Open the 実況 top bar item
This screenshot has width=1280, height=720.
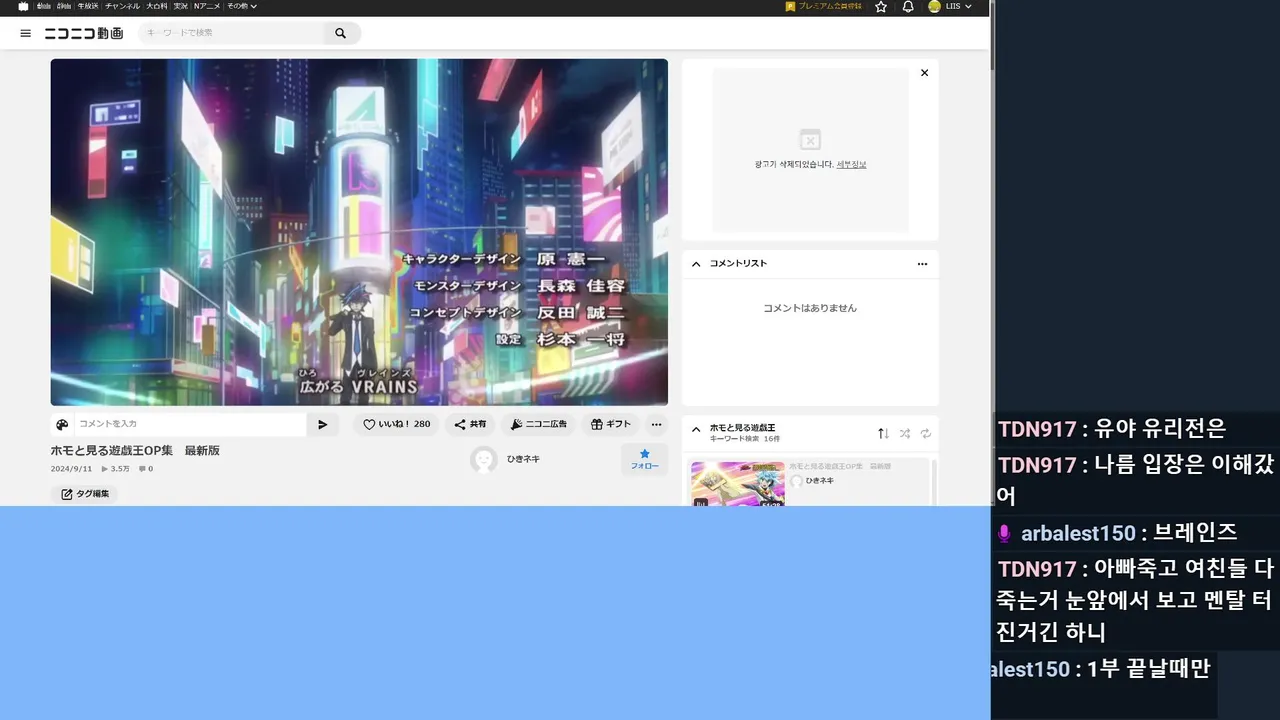[181, 6]
